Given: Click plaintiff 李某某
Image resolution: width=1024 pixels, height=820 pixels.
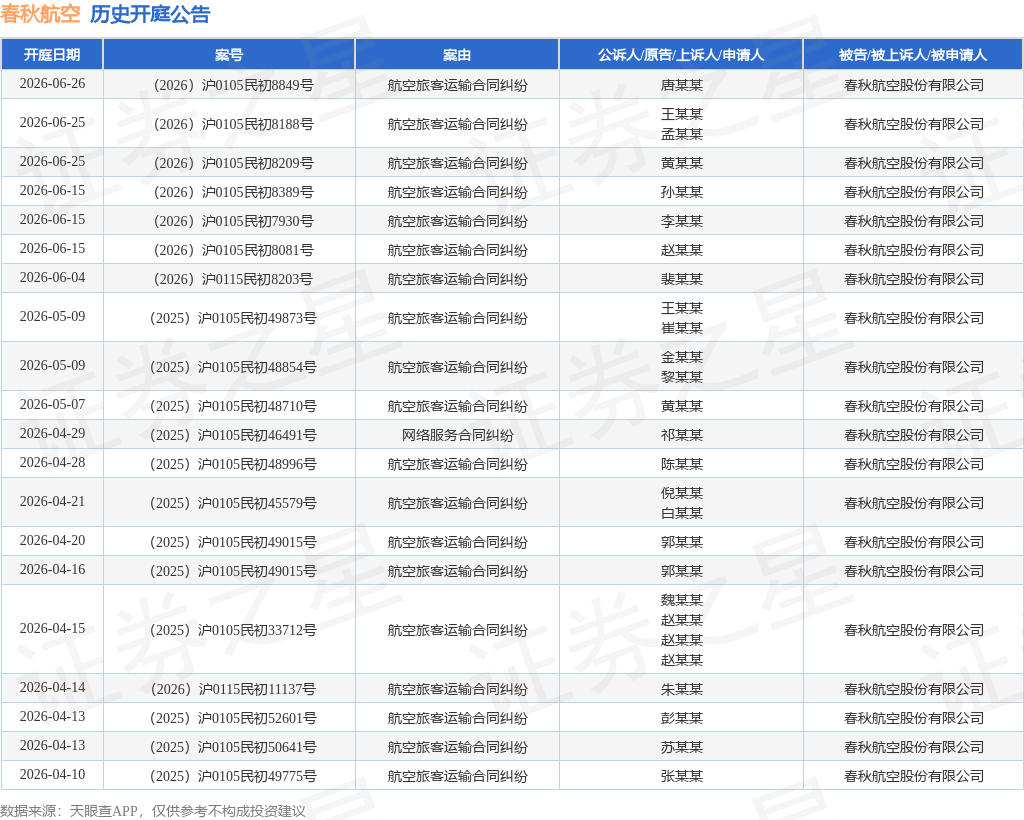Looking at the screenshot, I should click(x=682, y=221).
